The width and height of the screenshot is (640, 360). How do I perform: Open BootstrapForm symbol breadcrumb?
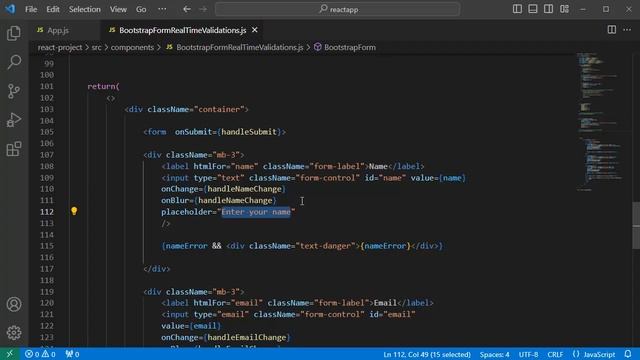pos(350,47)
